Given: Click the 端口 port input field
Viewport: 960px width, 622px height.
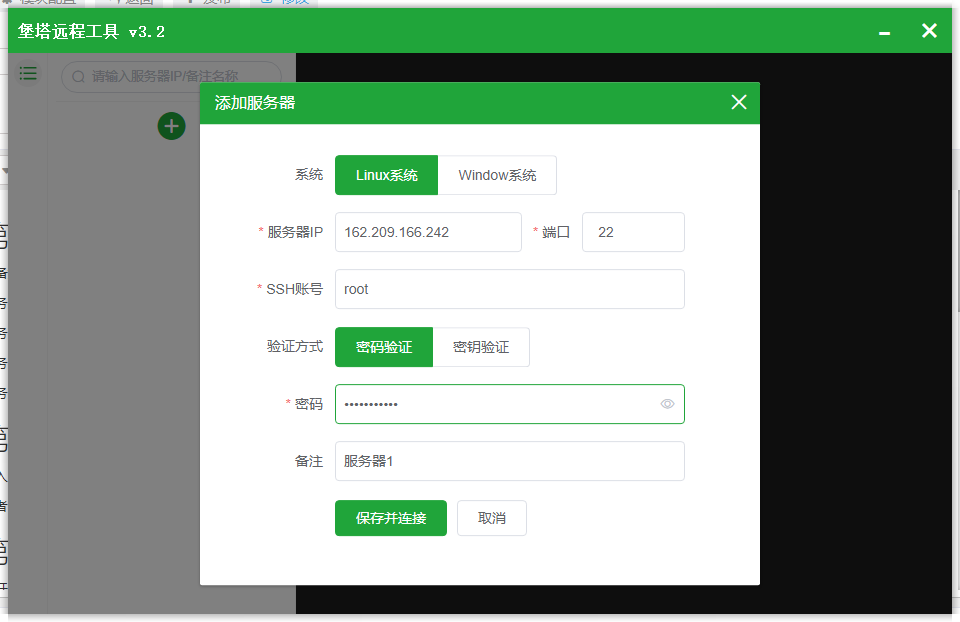Looking at the screenshot, I should (633, 232).
